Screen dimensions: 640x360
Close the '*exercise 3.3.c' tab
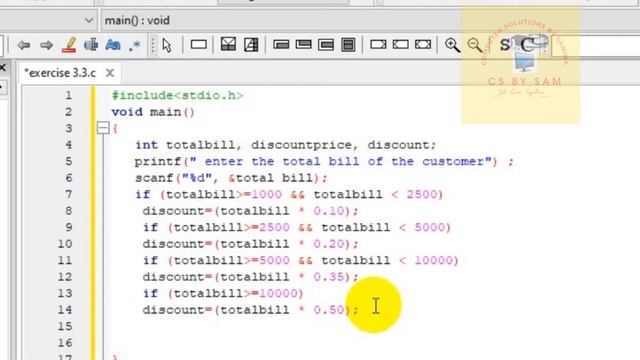pos(110,73)
